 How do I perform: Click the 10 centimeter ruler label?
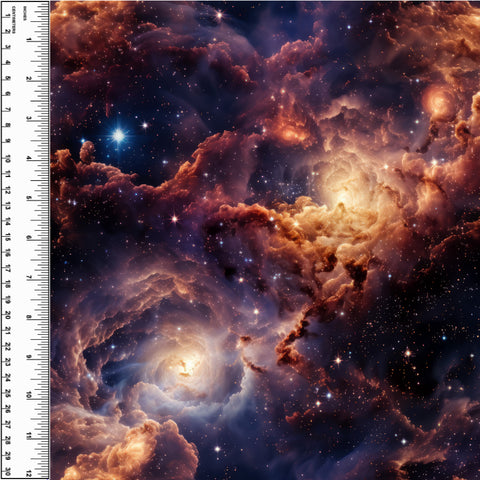(x=7, y=159)
